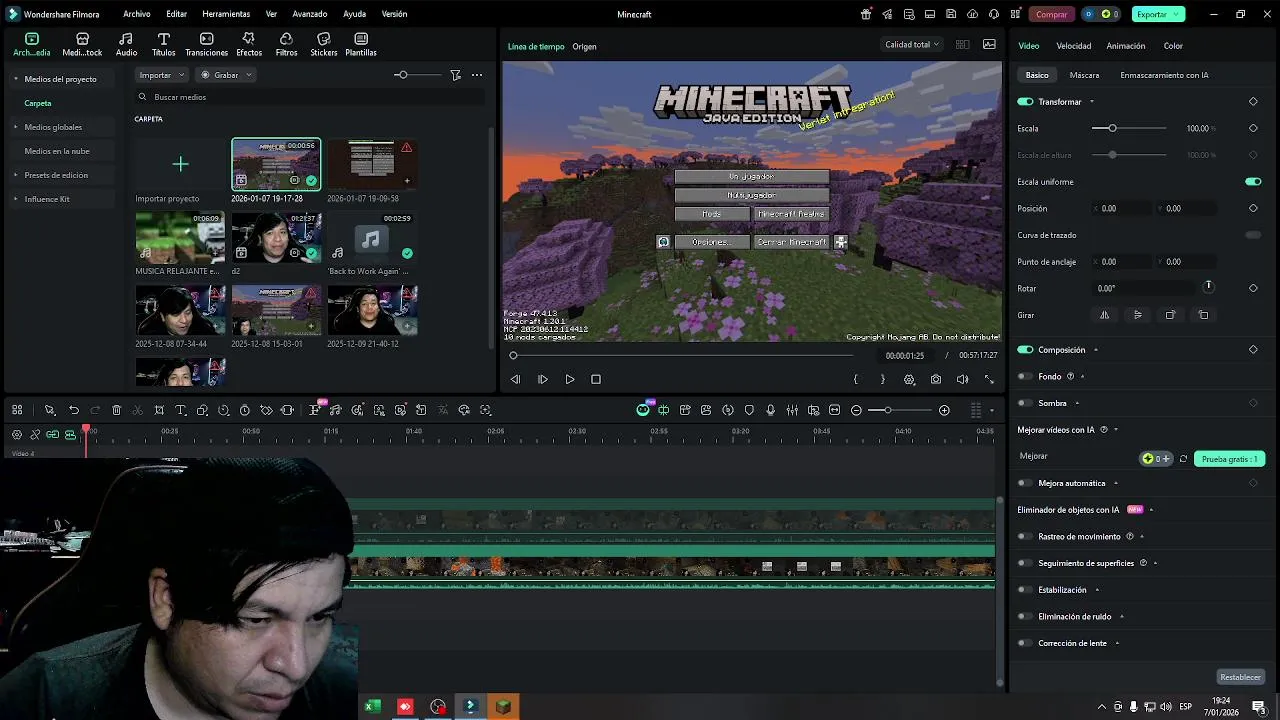This screenshot has height=720, width=1280.
Task: Click the crop tool in timeline toolbar
Action: [x=159, y=410]
